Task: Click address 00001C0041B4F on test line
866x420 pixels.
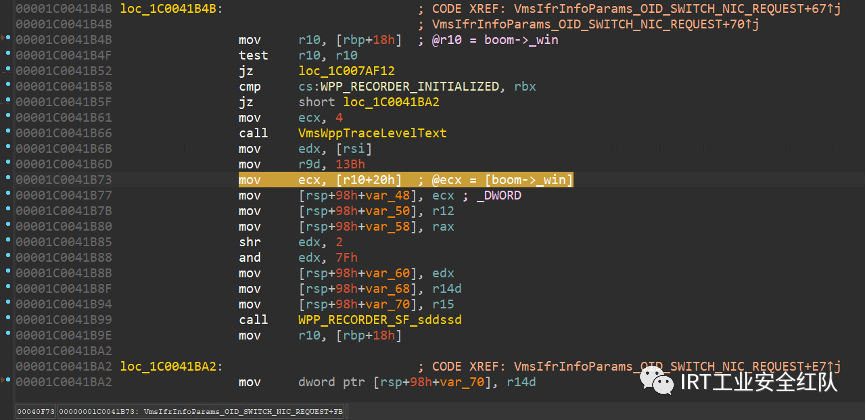Action: pyautogui.click(x=64, y=55)
